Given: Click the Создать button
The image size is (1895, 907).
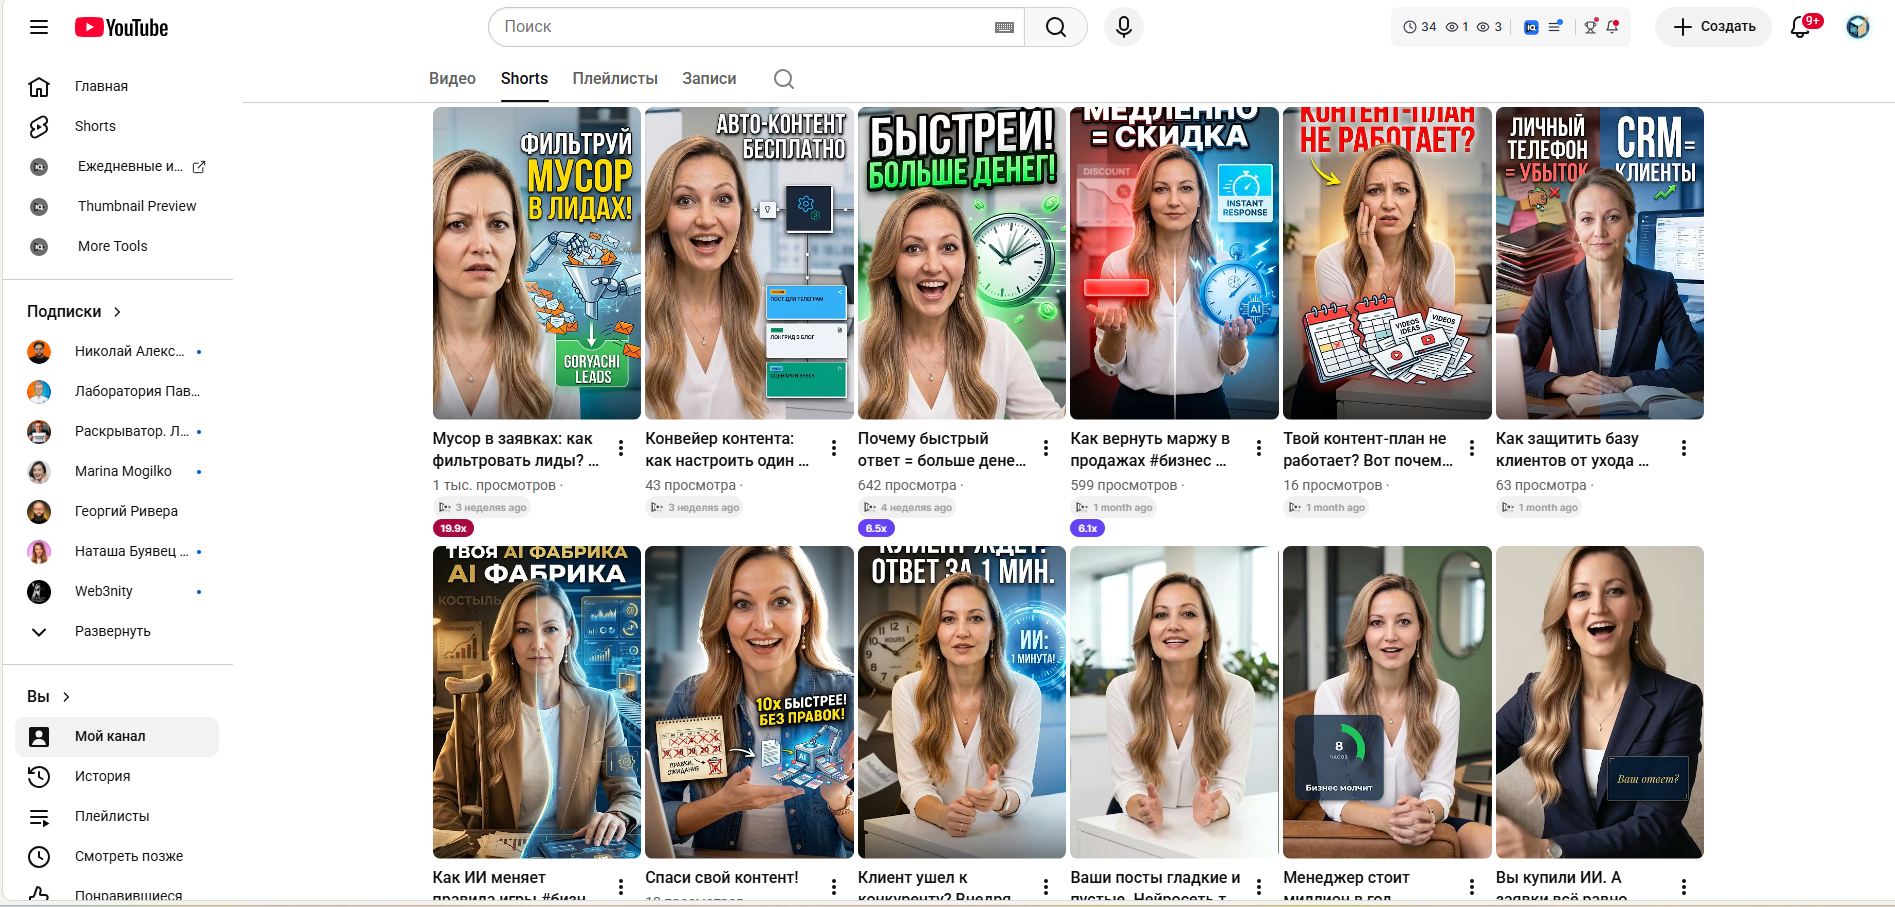Looking at the screenshot, I should (x=1713, y=27).
